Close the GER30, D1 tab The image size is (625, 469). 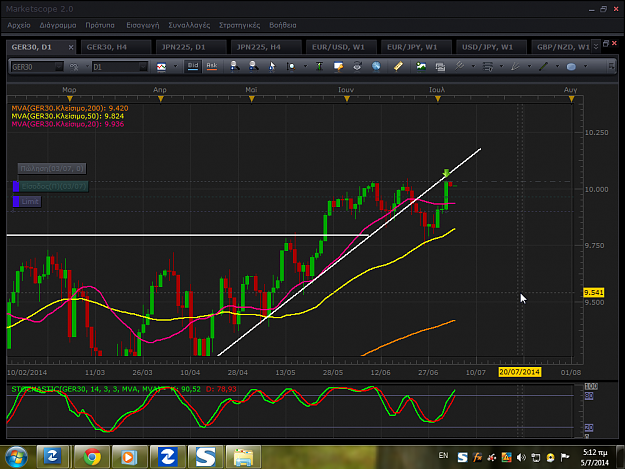coord(71,47)
